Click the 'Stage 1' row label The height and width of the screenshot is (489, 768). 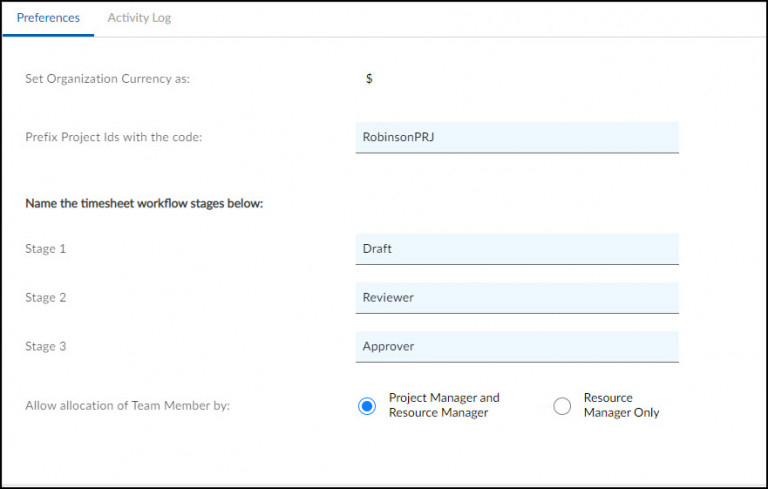coord(46,249)
